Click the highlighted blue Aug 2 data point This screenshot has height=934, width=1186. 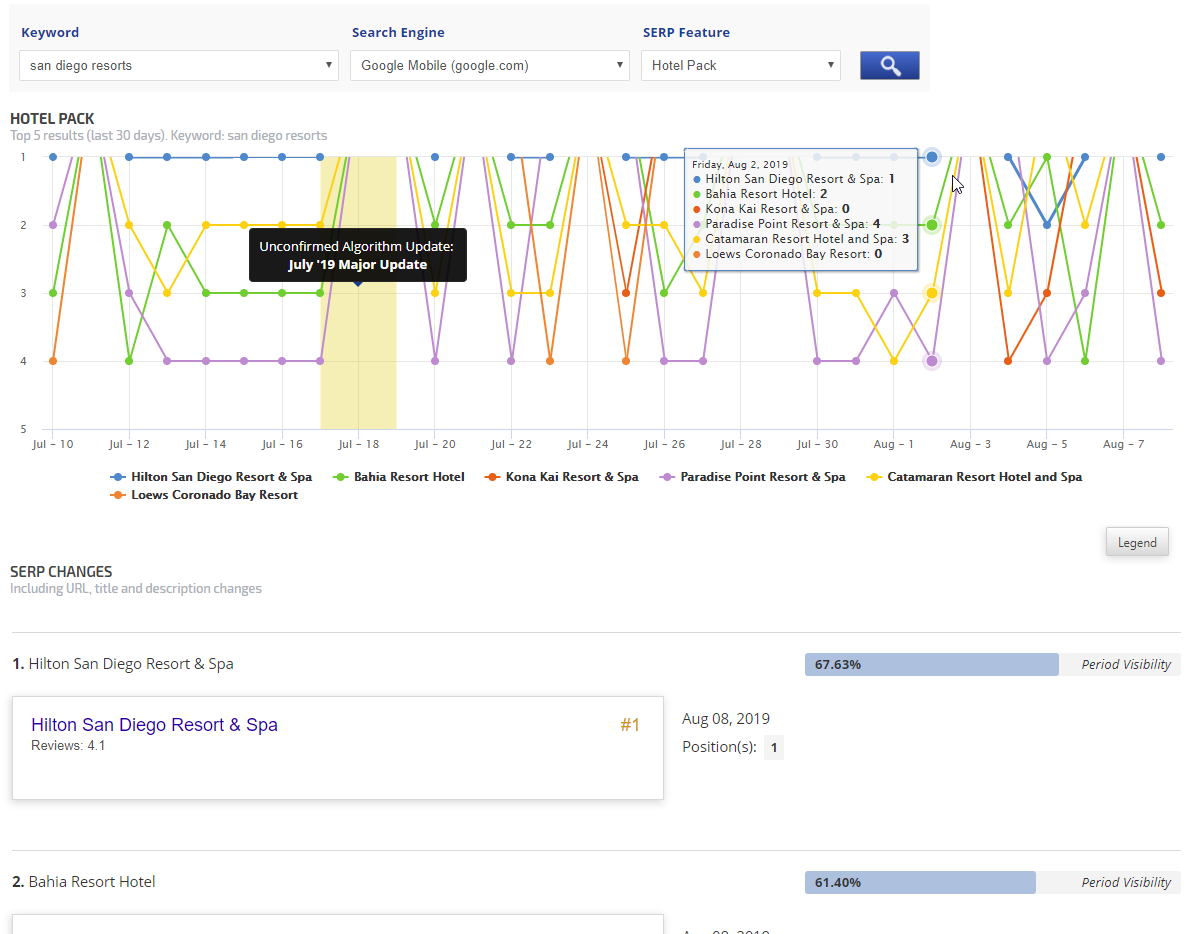932,157
